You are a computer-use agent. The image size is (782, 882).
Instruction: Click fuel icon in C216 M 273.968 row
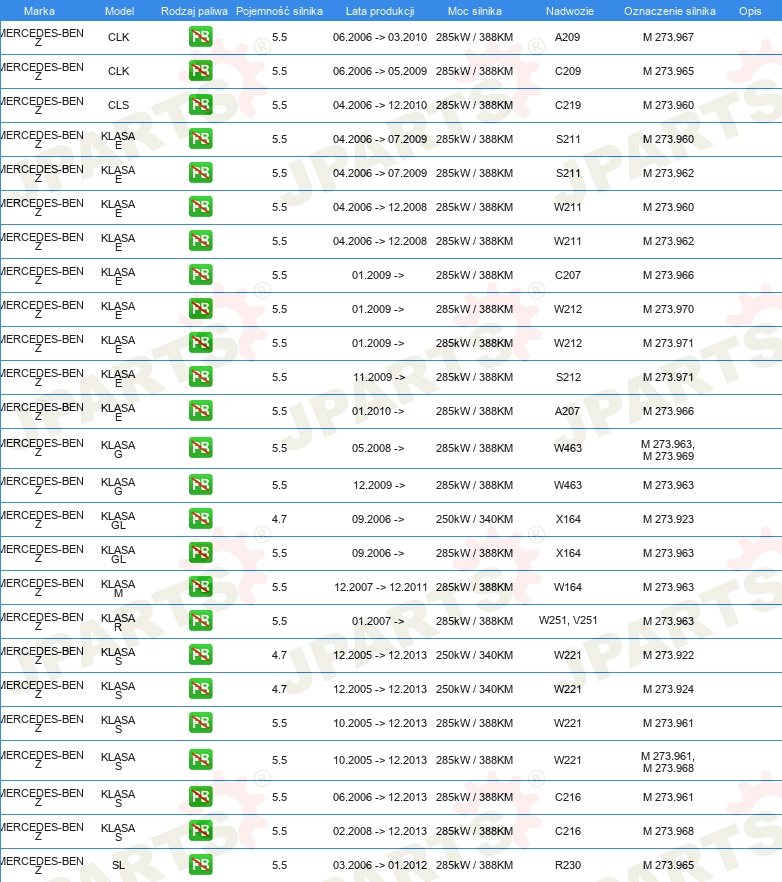pyautogui.click(x=200, y=831)
